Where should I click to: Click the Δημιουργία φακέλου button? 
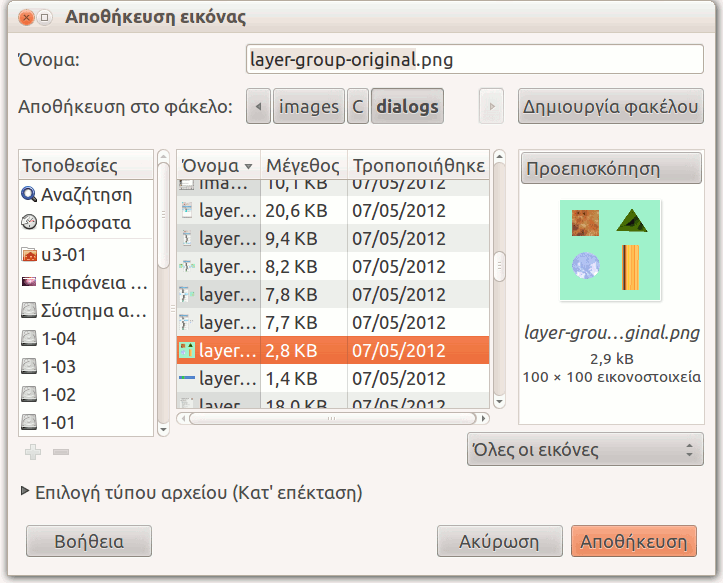coord(610,106)
